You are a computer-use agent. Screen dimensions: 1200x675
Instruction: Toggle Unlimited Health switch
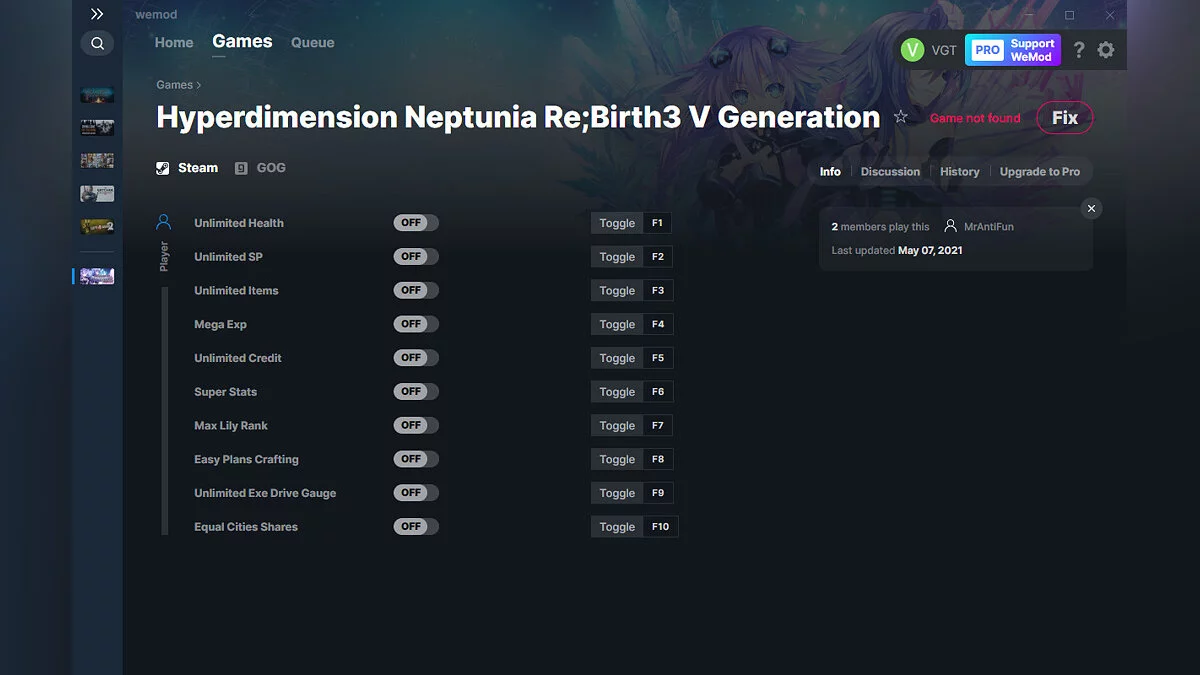click(x=416, y=223)
